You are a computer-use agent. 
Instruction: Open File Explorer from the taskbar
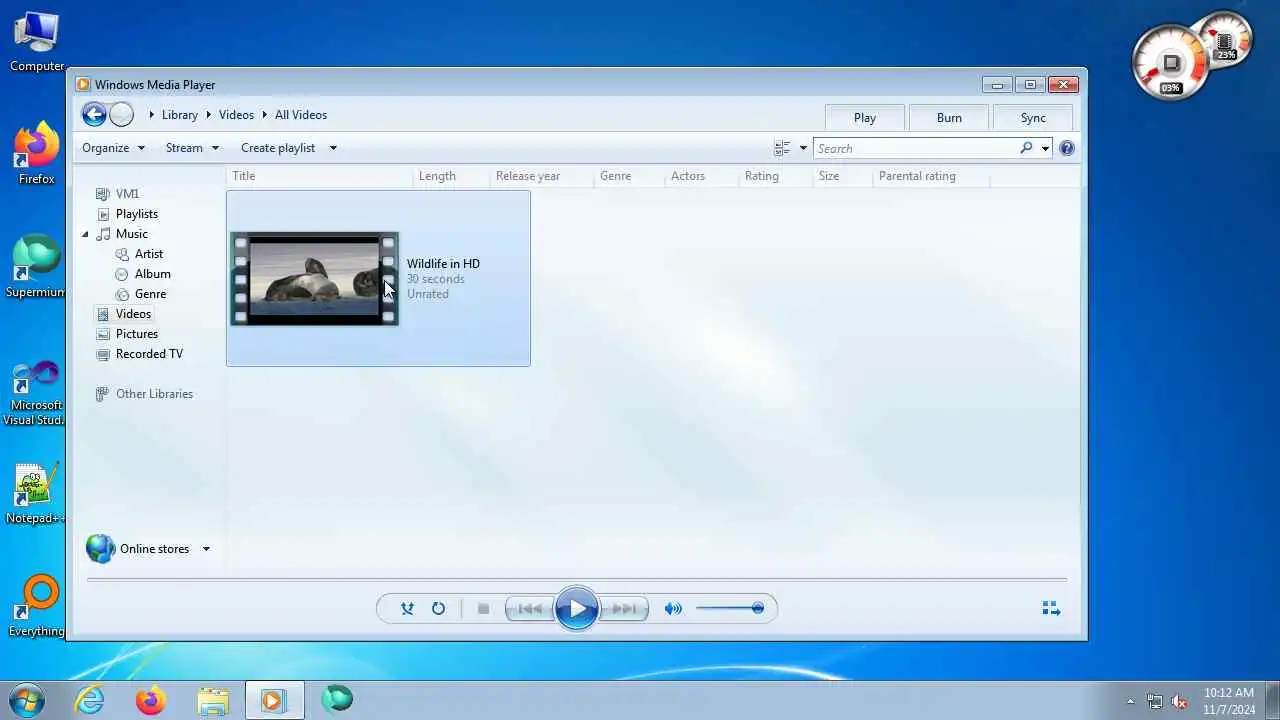[213, 700]
